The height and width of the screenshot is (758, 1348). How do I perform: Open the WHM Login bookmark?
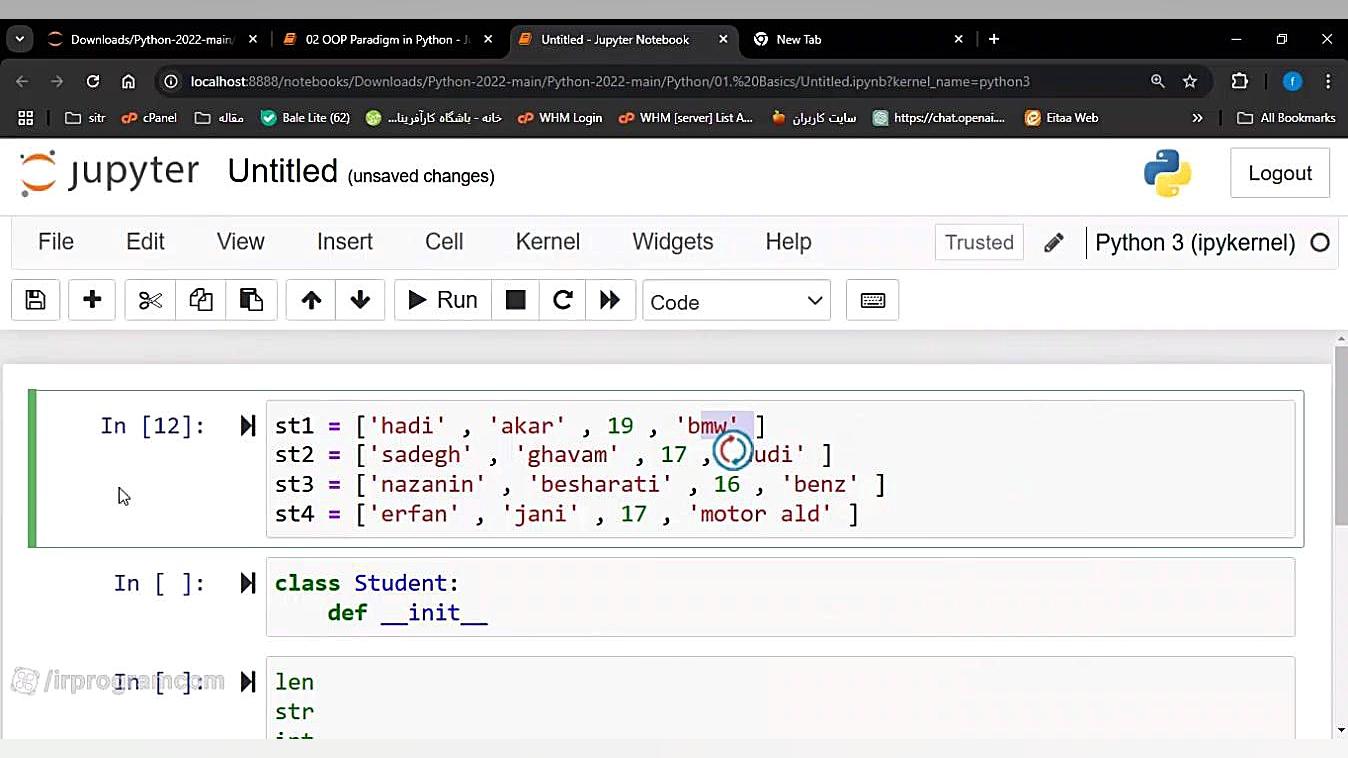560,118
